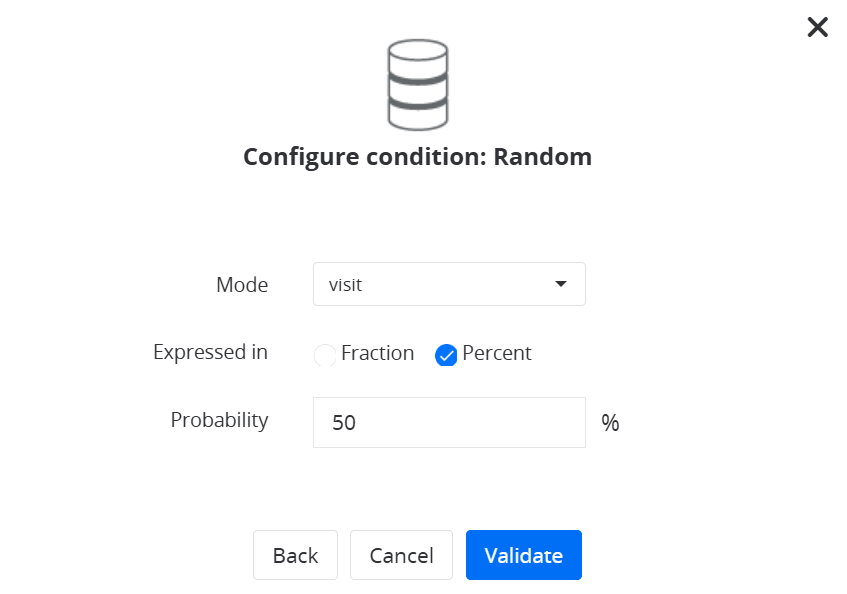This screenshot has height=594, width=847.
Task: Click the 'Probability' field label
Action: click(x=219, y=420)
